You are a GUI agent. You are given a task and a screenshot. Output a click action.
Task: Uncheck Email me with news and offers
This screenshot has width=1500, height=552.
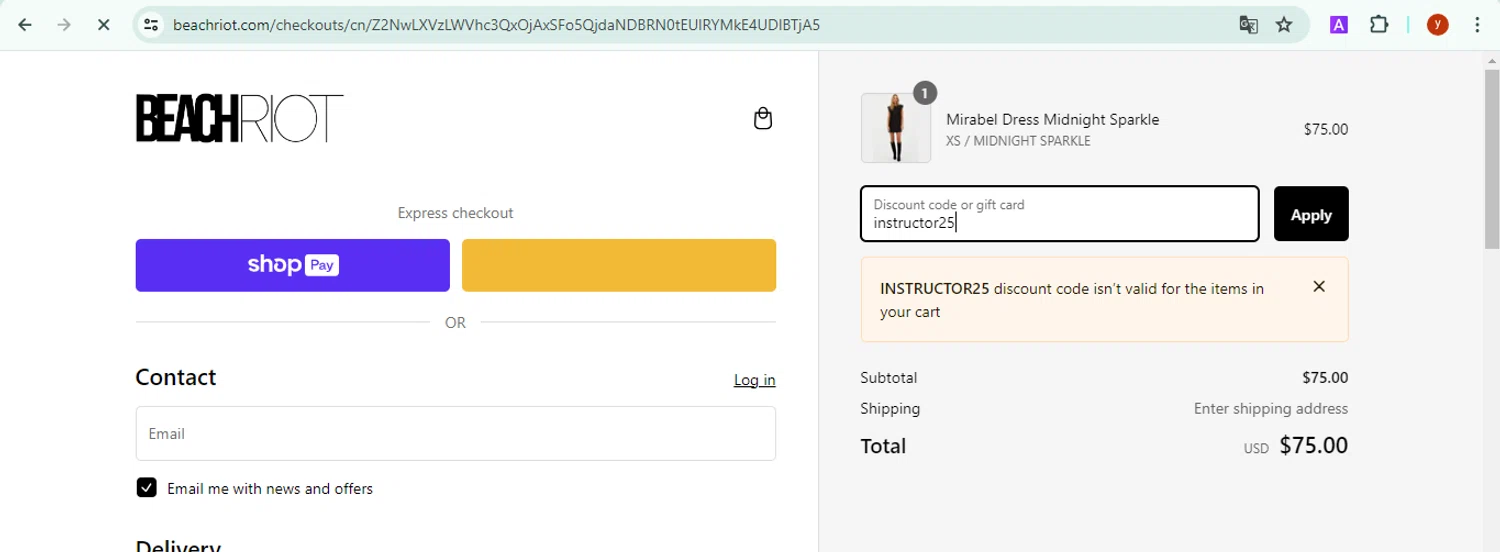tap(147, 488)
